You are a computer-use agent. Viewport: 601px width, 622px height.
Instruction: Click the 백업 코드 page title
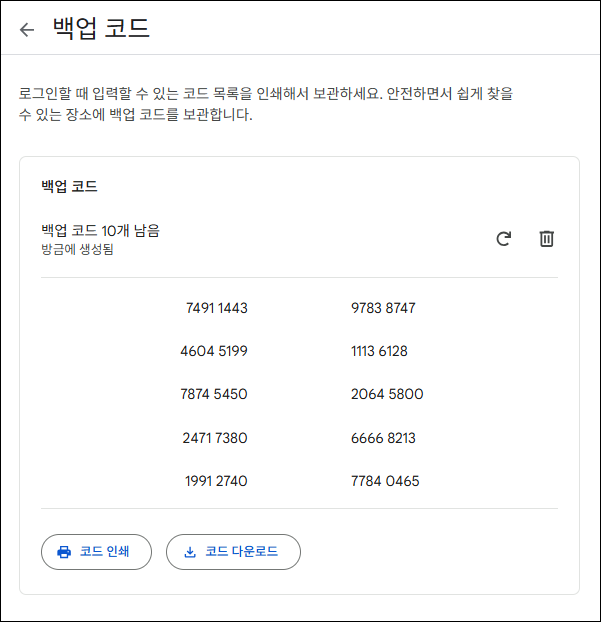(101, 29)
